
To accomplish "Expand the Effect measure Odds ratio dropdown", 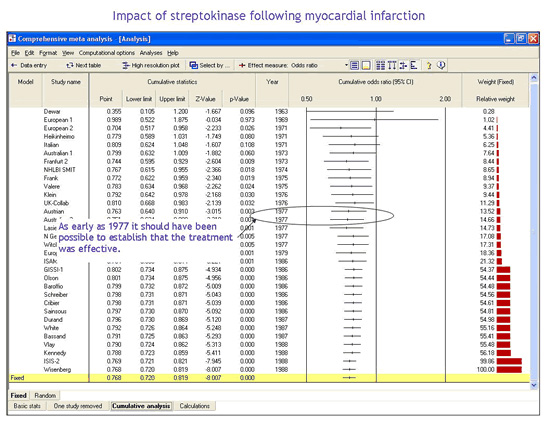I will 346,65.
